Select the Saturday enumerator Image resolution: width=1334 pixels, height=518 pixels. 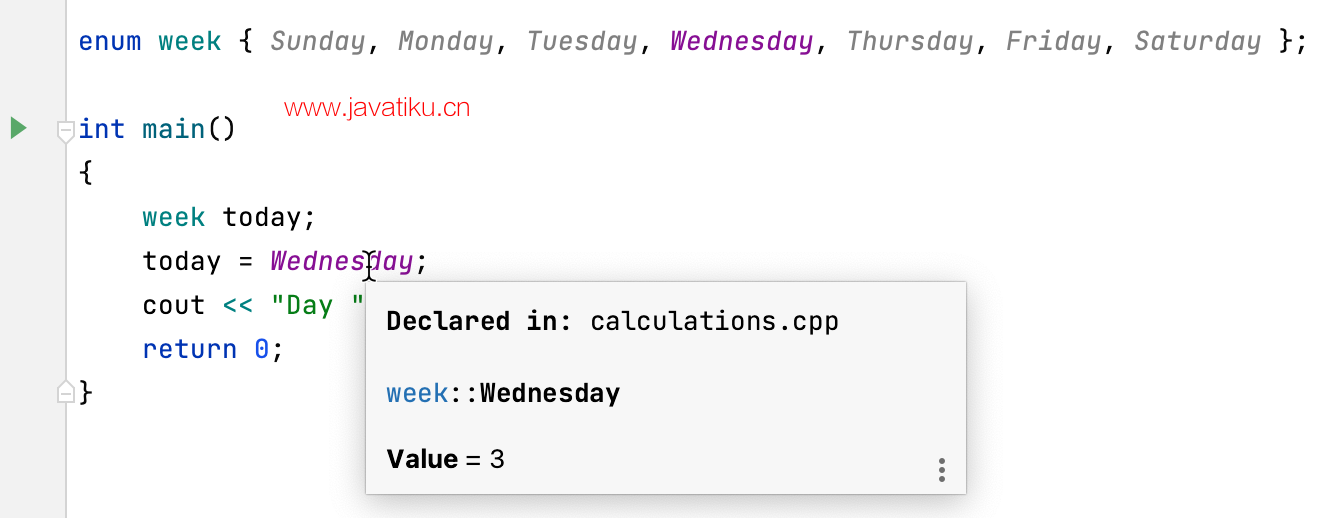click(1197, 41)
